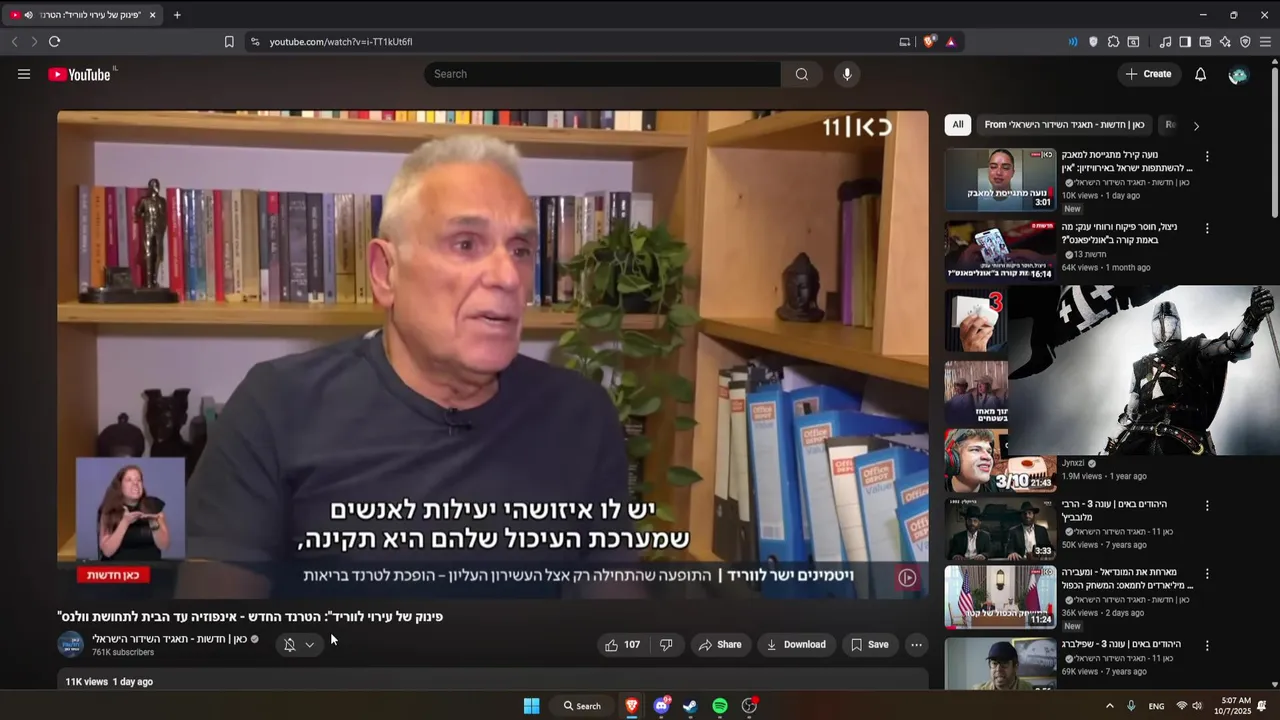Screen dimensions: 1280x720
Task: Save the video to a playlist
Action: pos(869,645)
